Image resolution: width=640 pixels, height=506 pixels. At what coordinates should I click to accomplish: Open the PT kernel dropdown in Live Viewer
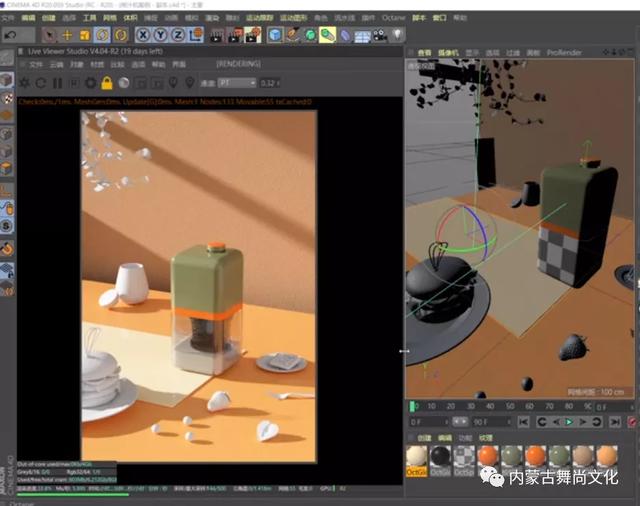point(237,83)
